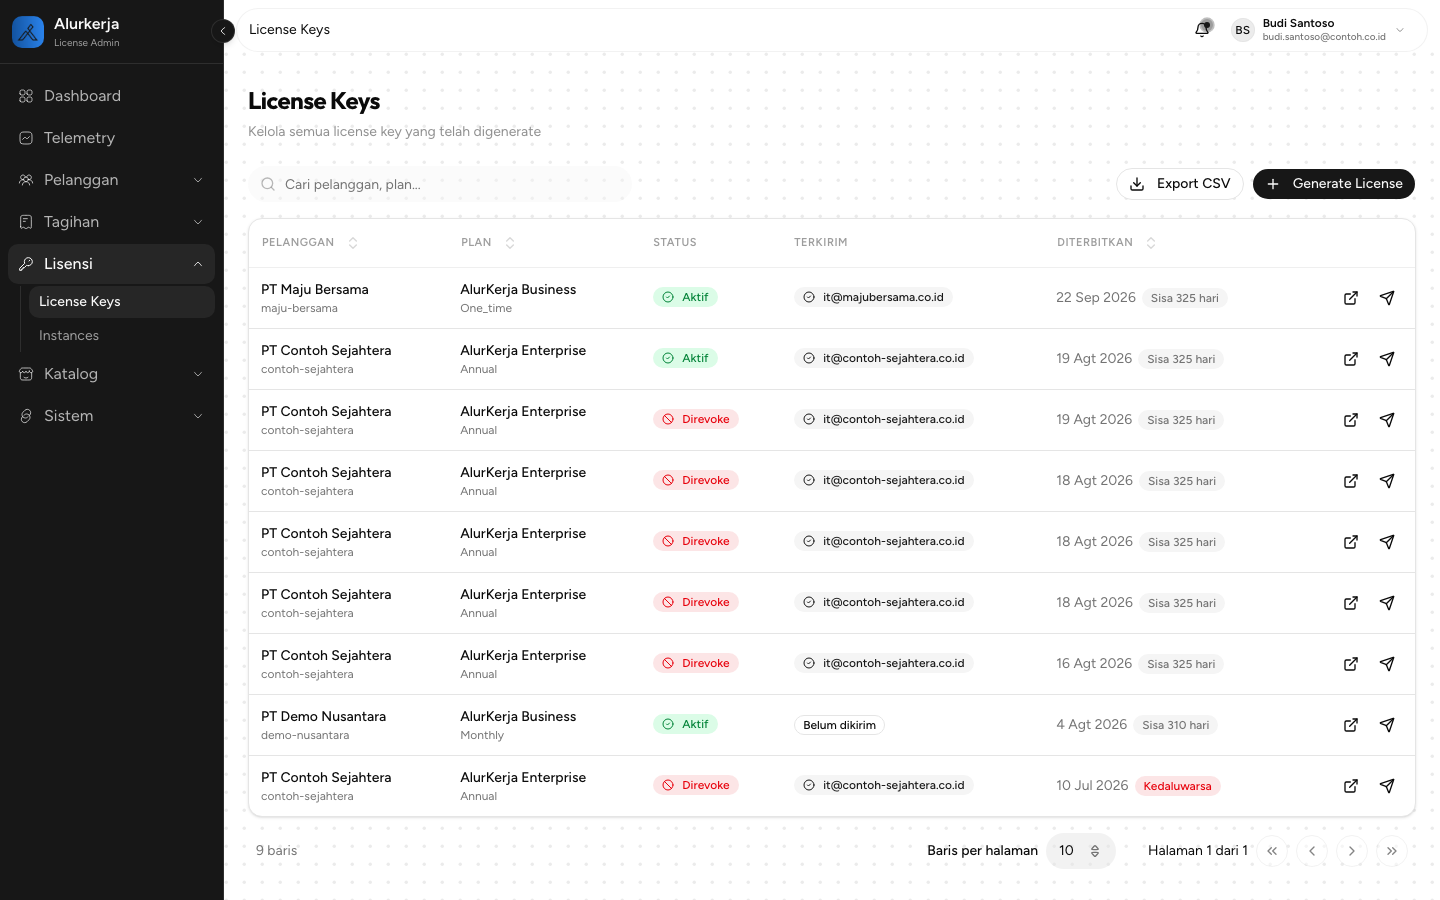This screenshot has height=900, width=1440.
Task: Click 'PT Demo Nusantara' customer name
Action: 323,717
